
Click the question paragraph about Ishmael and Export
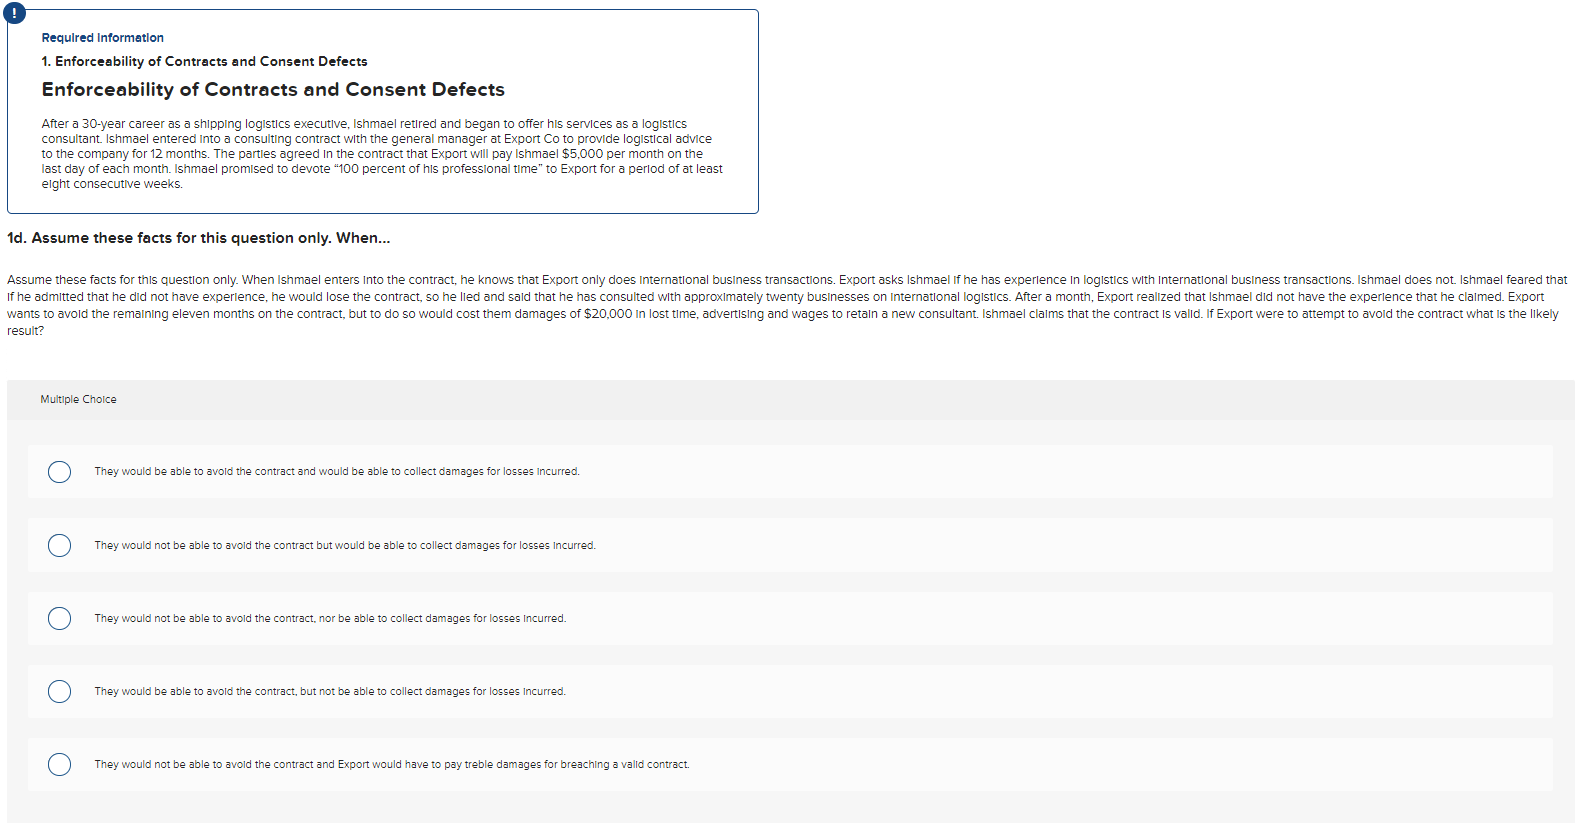pyautogui.click(x=787, y=305)
